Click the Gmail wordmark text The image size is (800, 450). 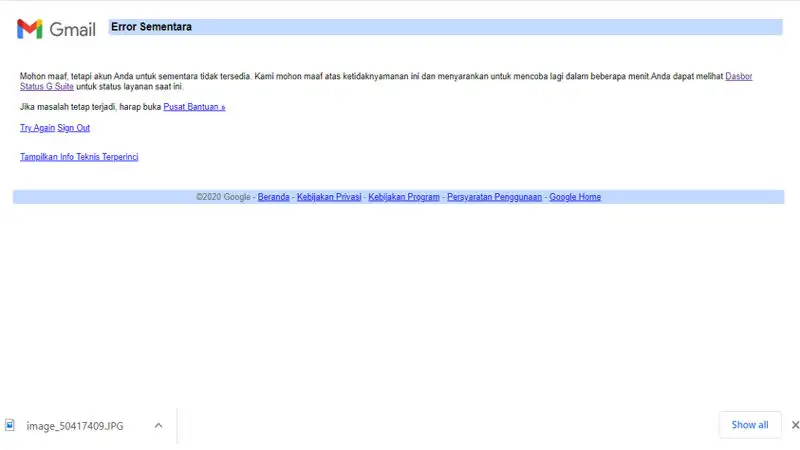point(72,30)
